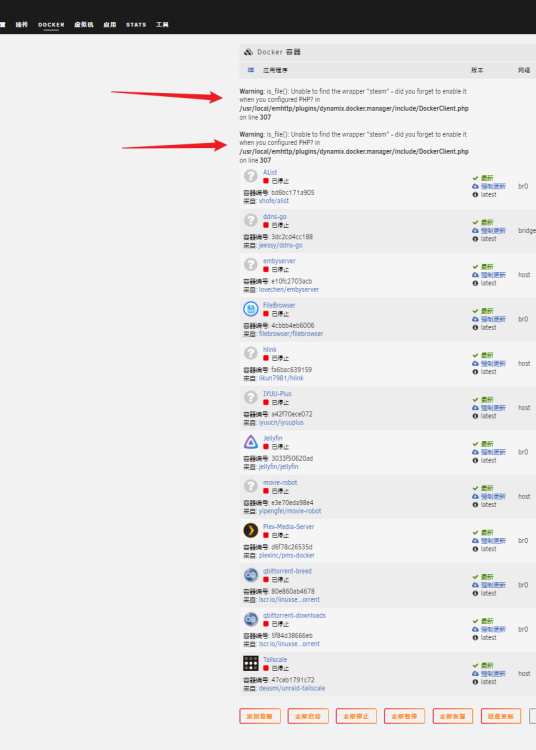Open the qbittorrent-downloads container name link
Image resolution: width=536 pixels, height=750 pixels.
click(294, 616)
